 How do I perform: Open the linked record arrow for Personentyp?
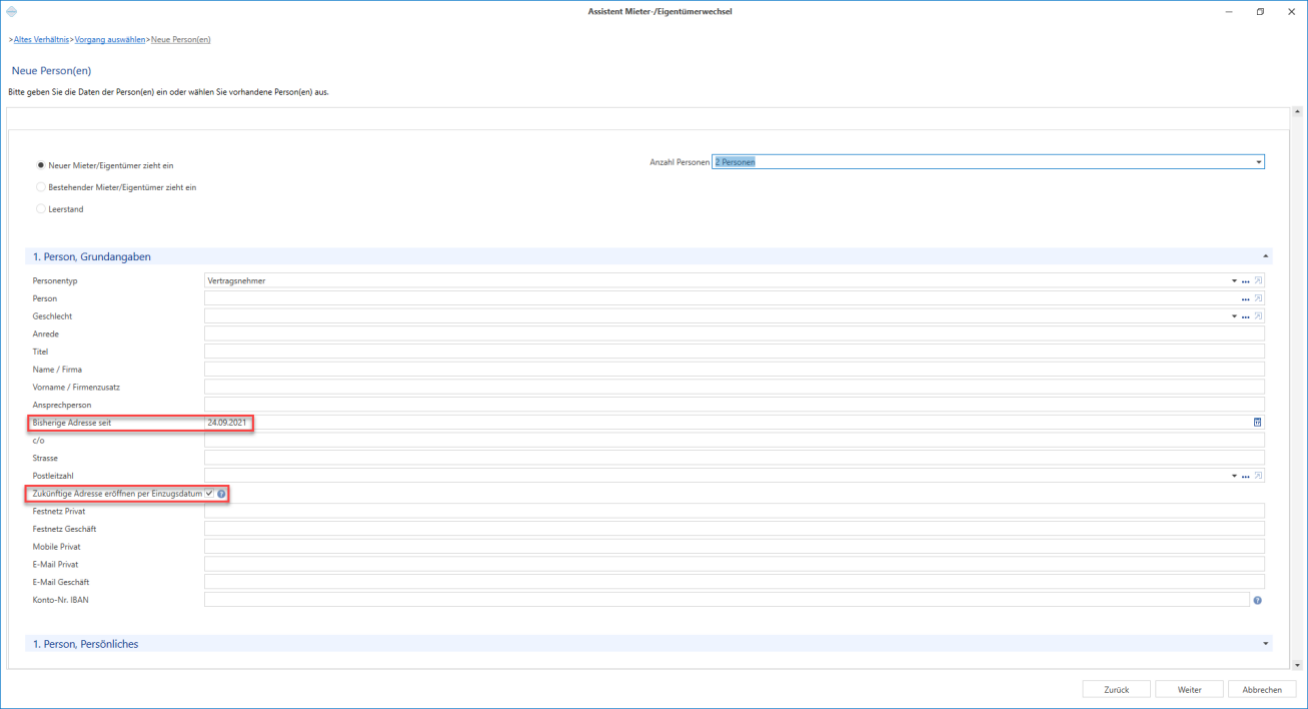pyautogui.click(x=1258, y=281)
